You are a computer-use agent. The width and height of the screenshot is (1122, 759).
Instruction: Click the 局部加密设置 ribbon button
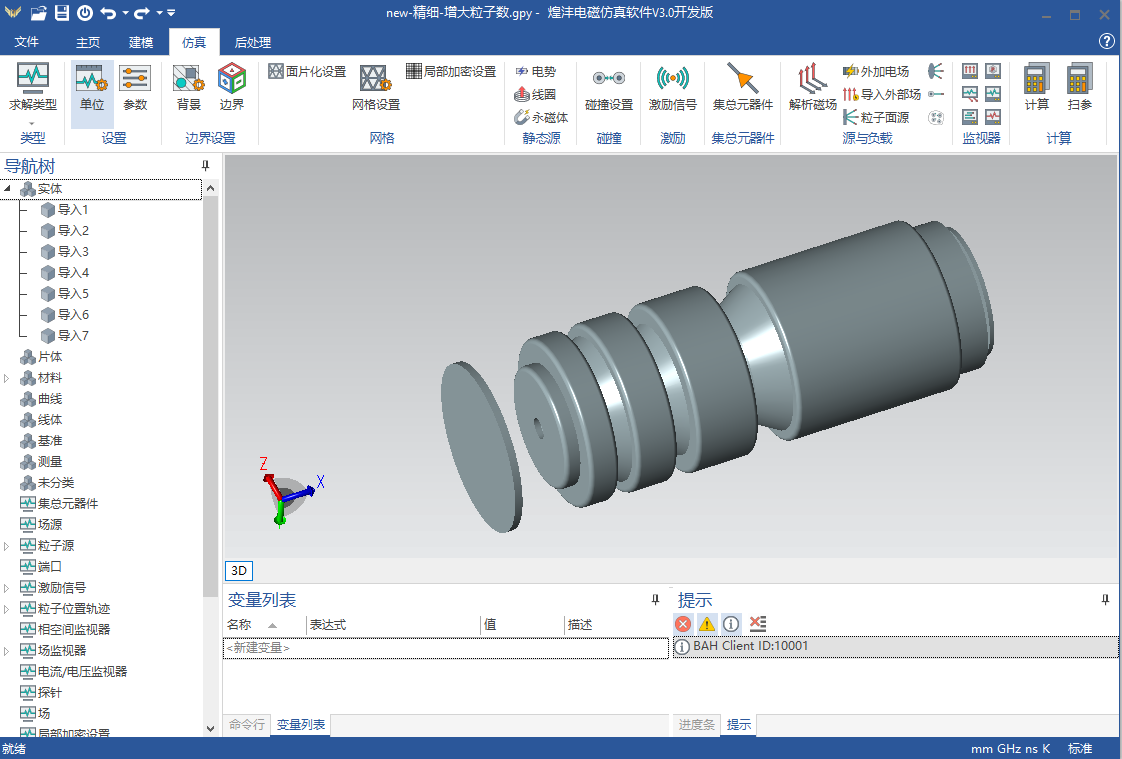451,72
